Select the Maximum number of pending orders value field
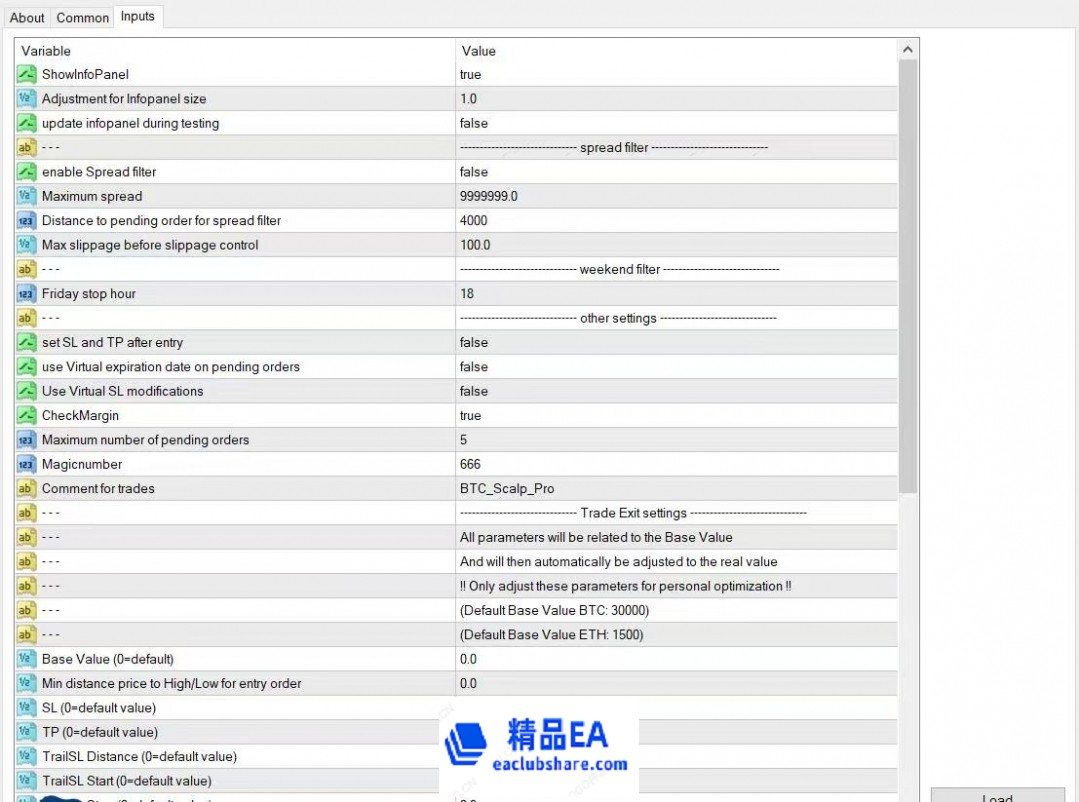 (x=675, y=440)
